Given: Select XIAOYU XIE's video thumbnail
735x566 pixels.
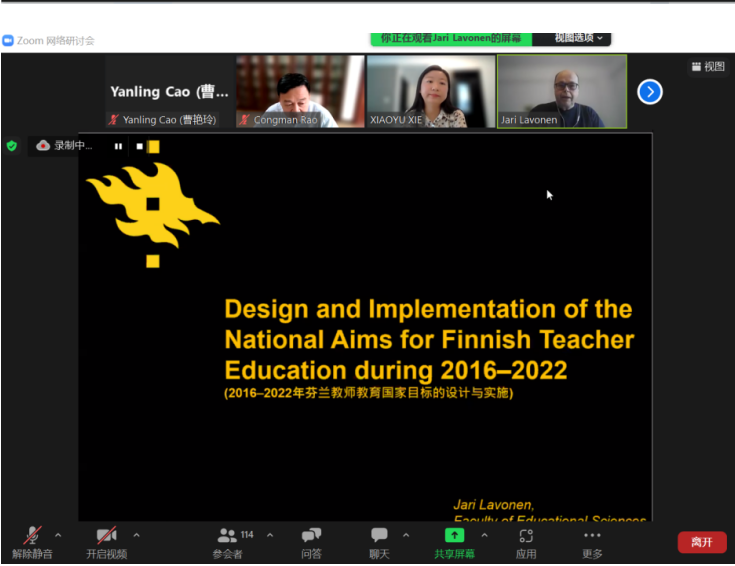Looking at the screenshot, I should 431,91.
